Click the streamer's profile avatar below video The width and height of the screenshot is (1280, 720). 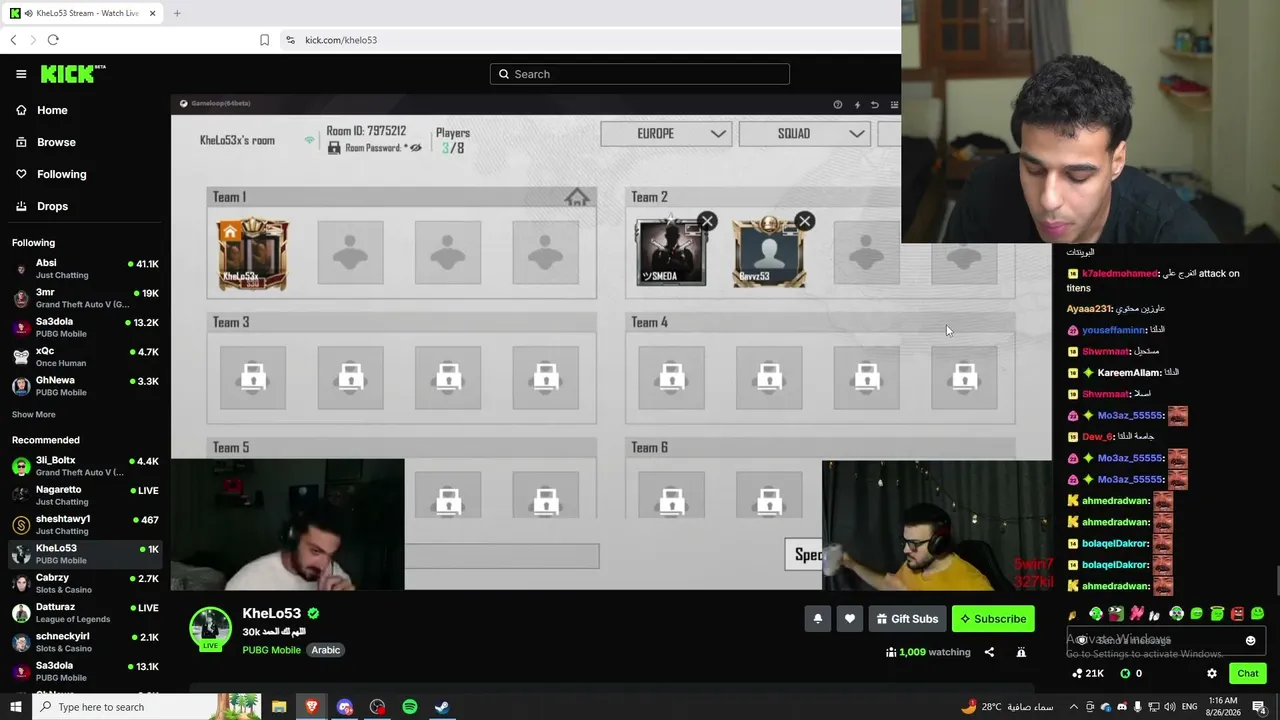pyautogui.click(x=211, y=629)
